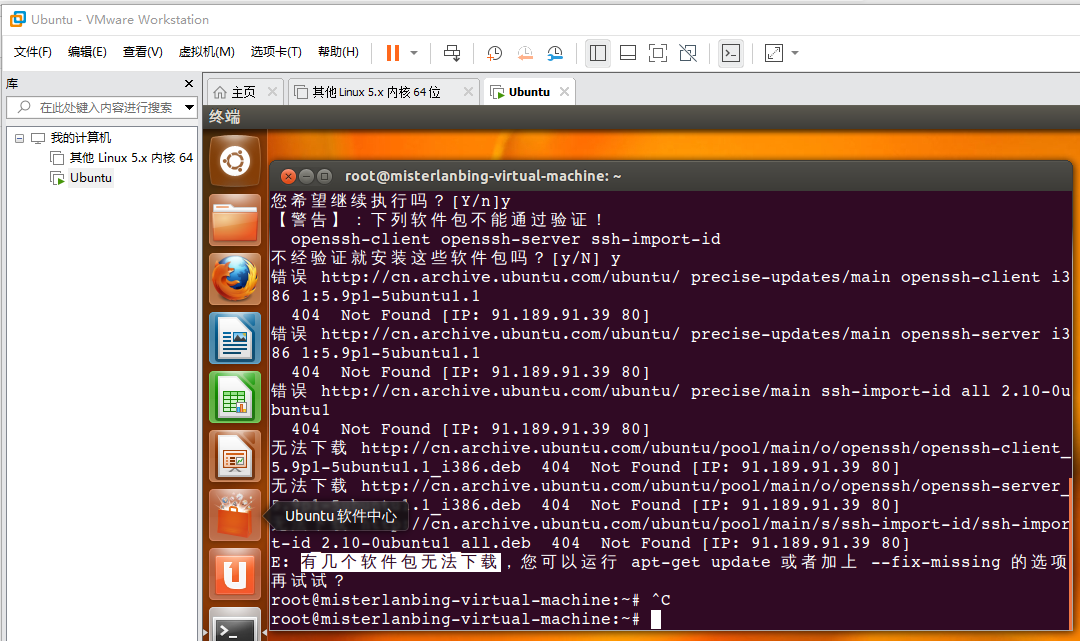The height and width of the screenshot is (641, 1080).
Task: Open the library search options dropdown
Action: pyautogui.click(x=189, y=107)
